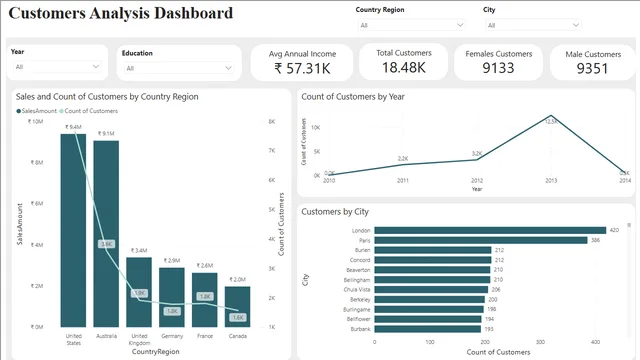The width and height of the screenshot is (640, 360).
Task: Click the ₹ 9.1M data label
Action: tap(106, 133)
